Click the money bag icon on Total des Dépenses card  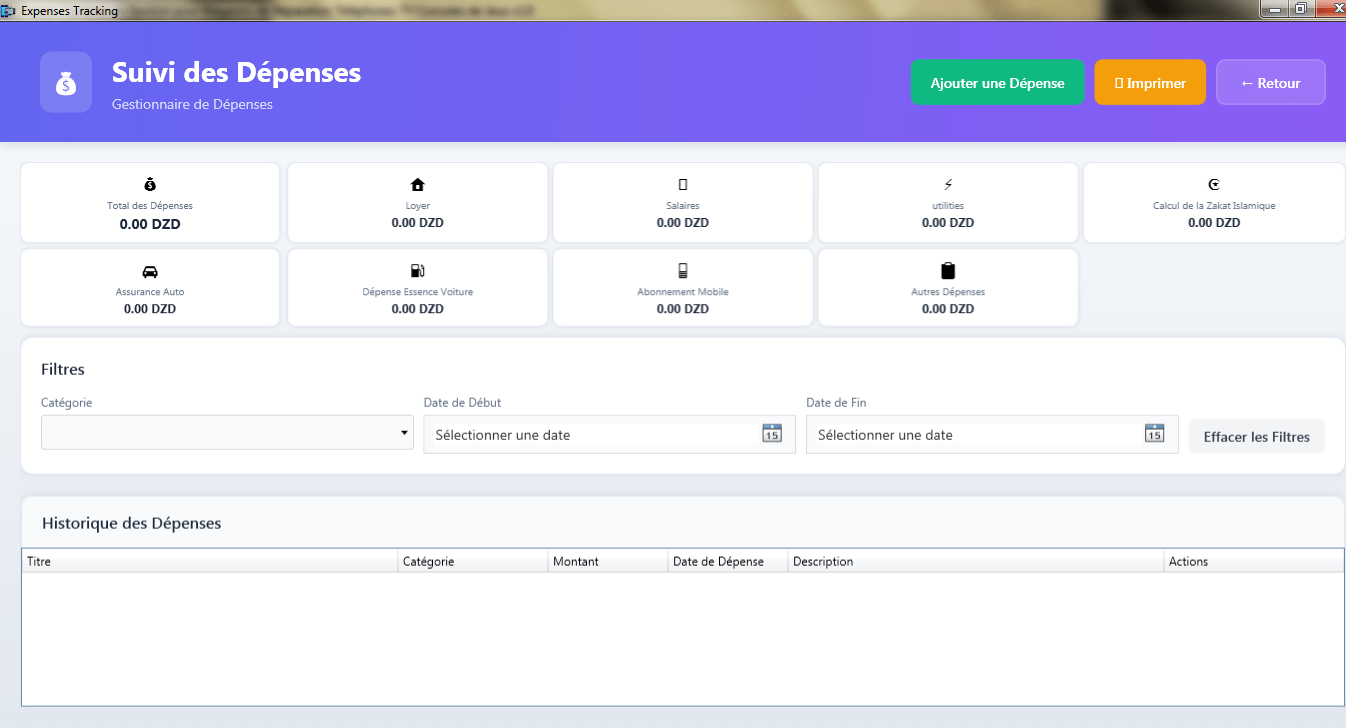pos(149,183)
